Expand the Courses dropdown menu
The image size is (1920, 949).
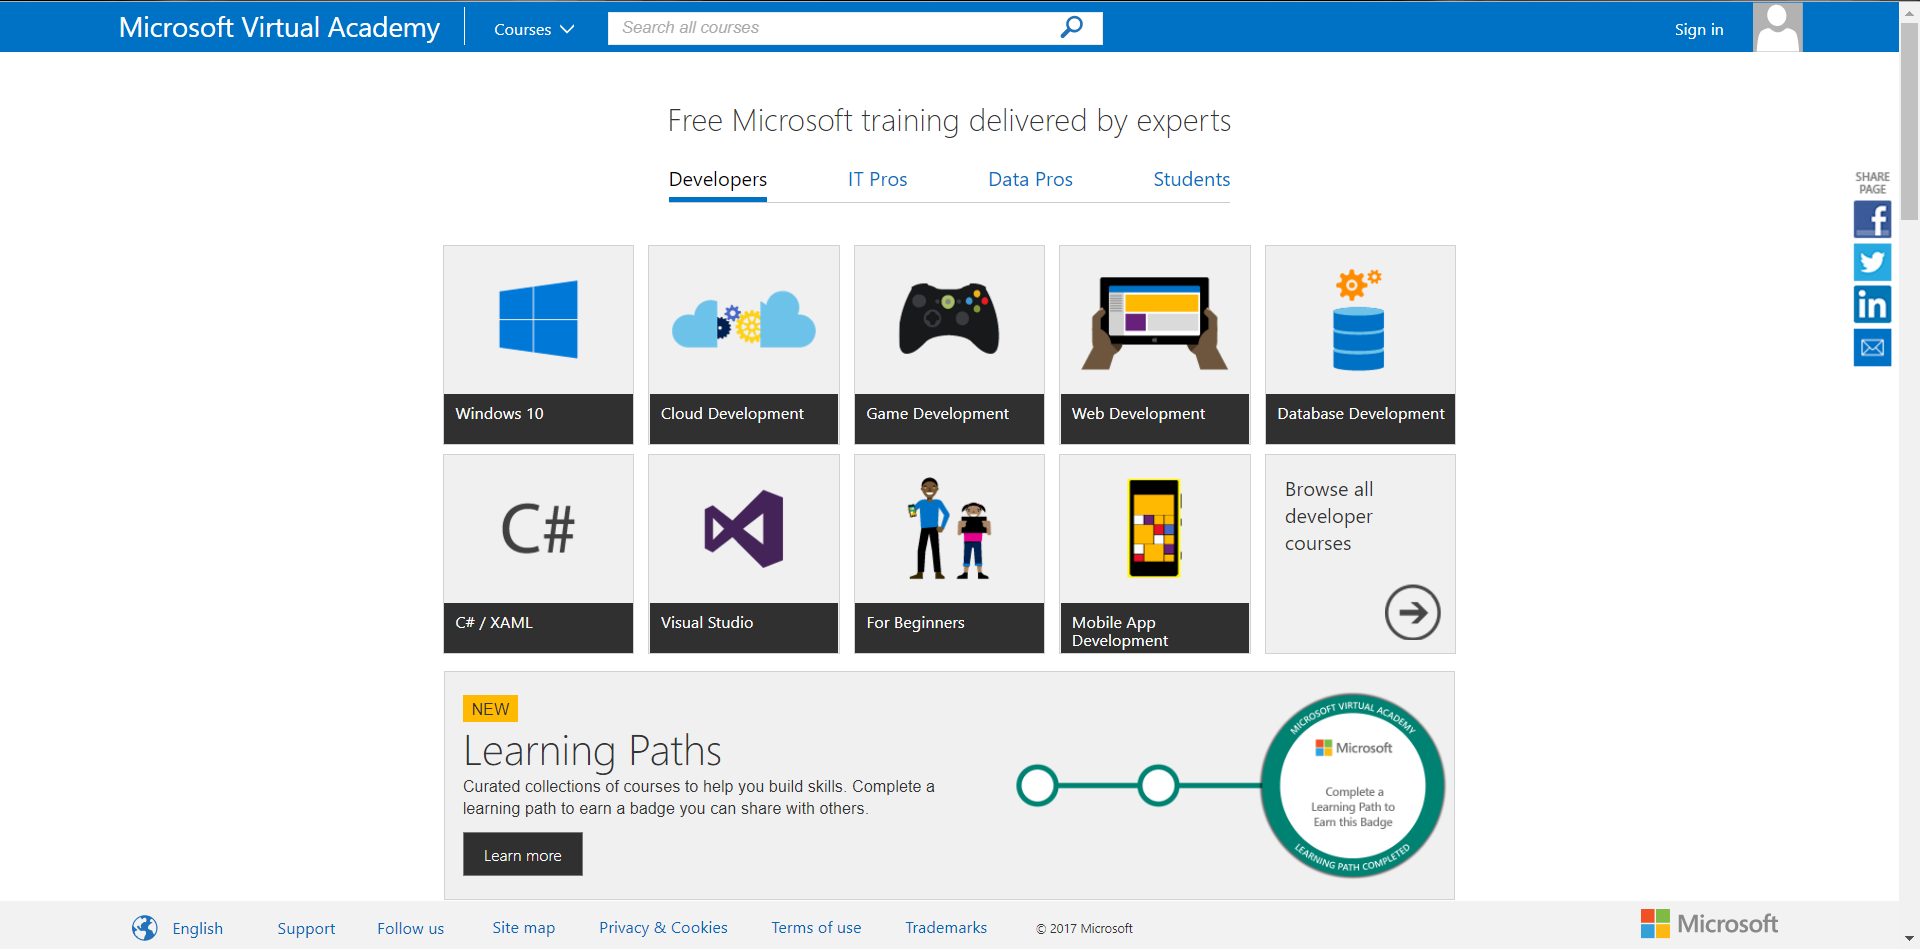pyautogui.click(x=534, y=29)
